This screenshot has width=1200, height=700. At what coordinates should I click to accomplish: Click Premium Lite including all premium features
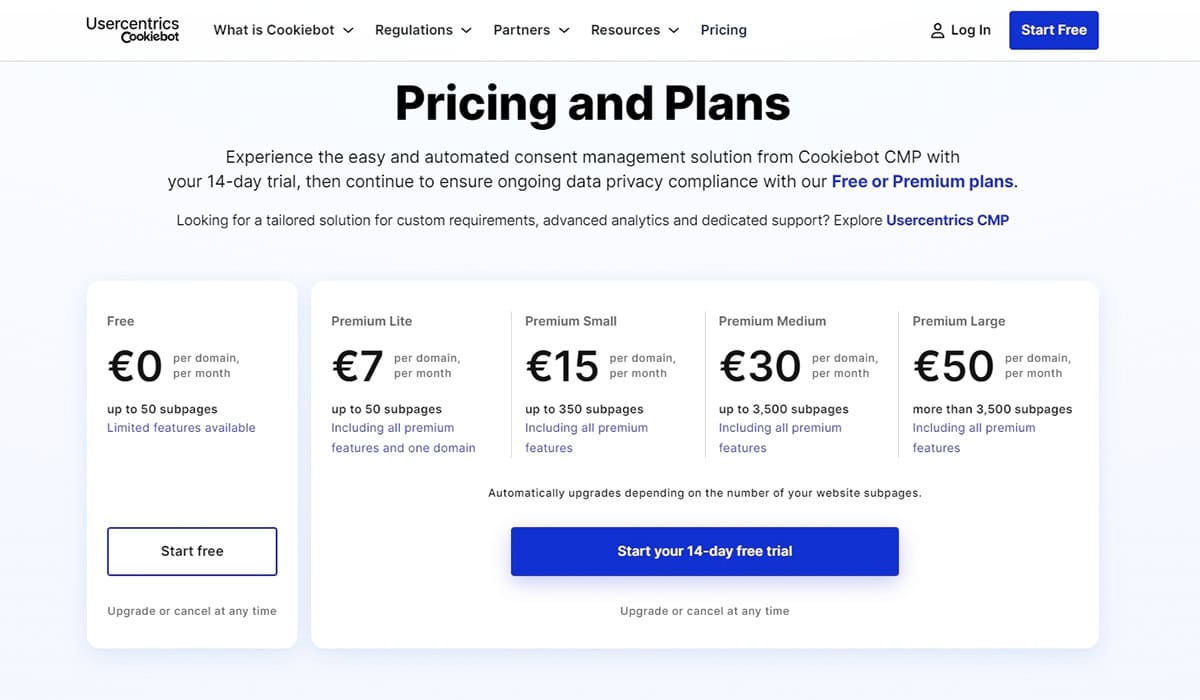(403, 438)
